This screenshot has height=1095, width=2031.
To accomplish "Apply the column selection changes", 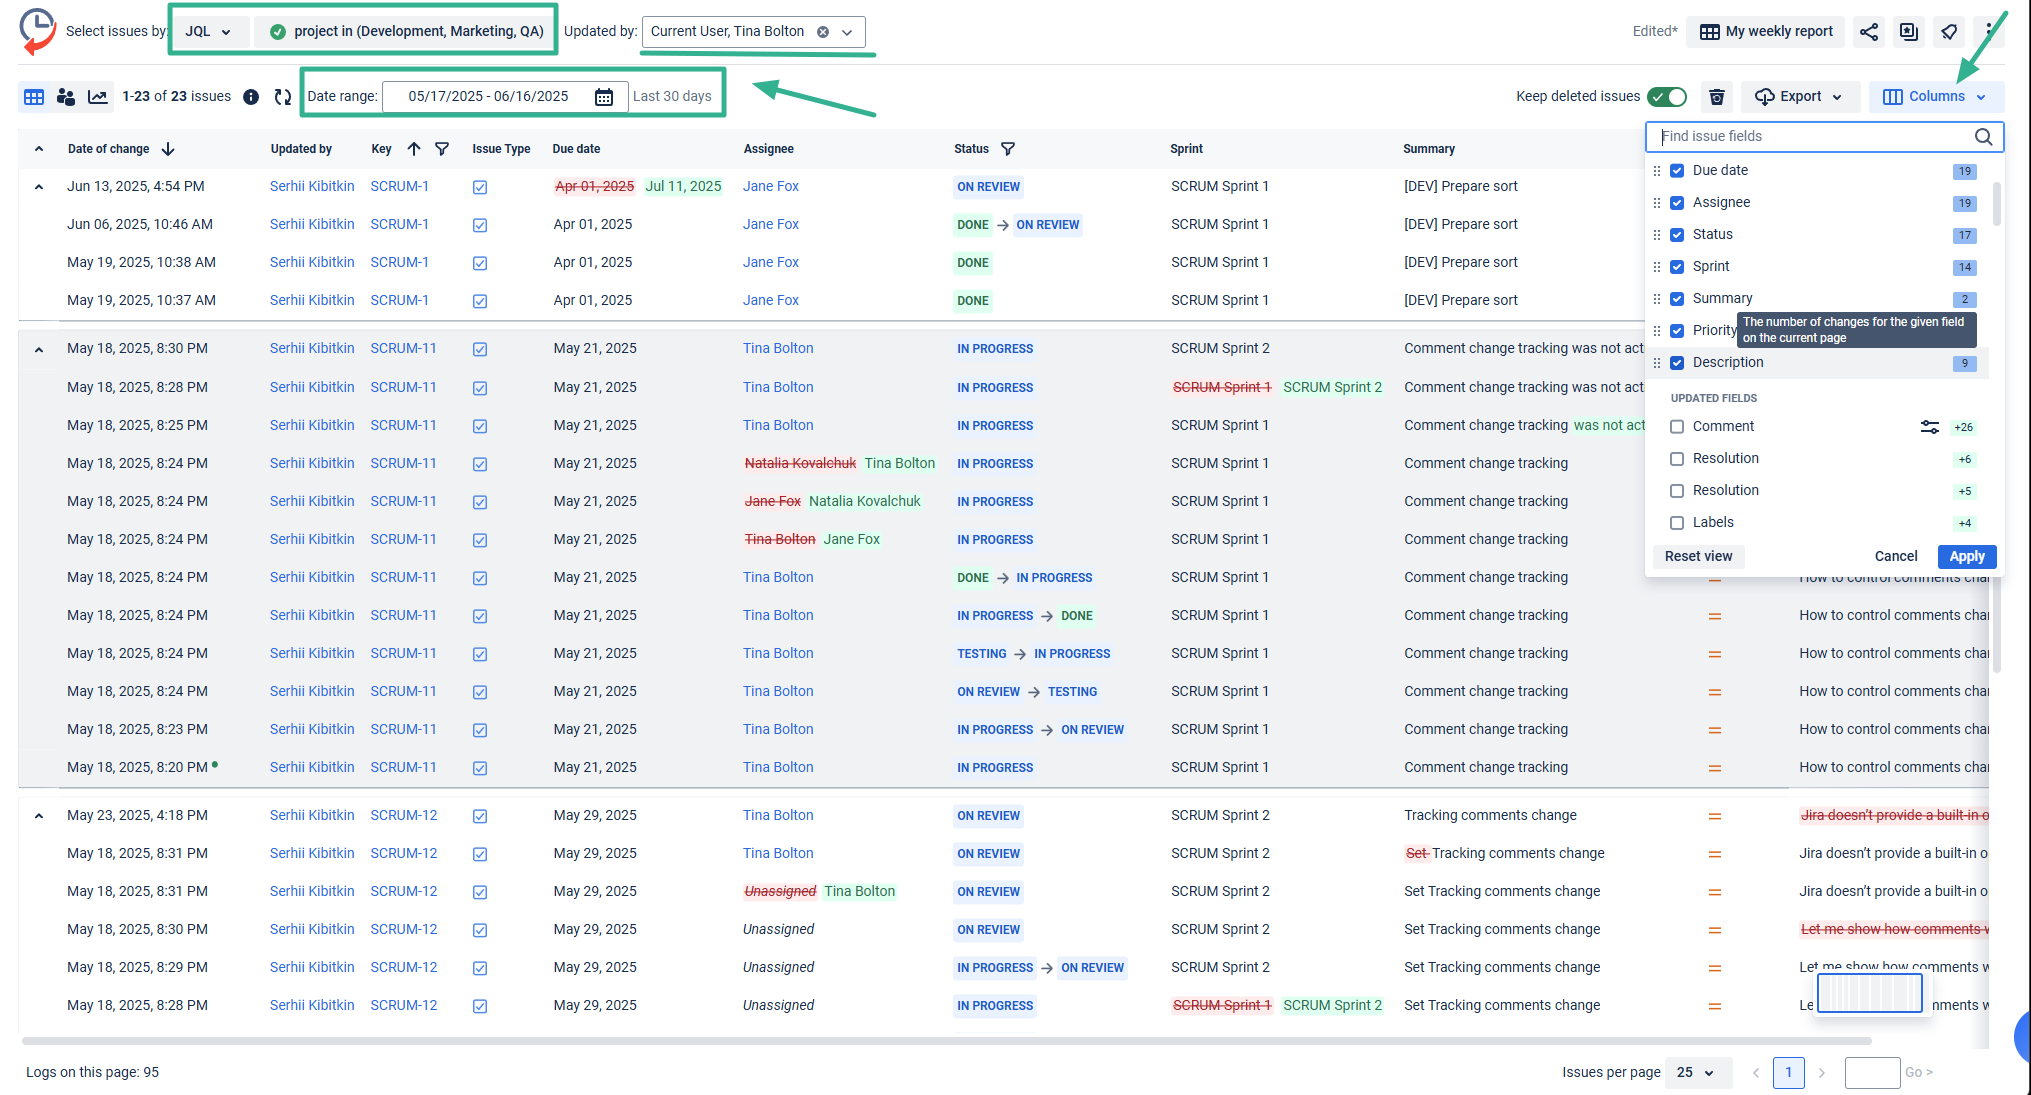I will 1966,556.
